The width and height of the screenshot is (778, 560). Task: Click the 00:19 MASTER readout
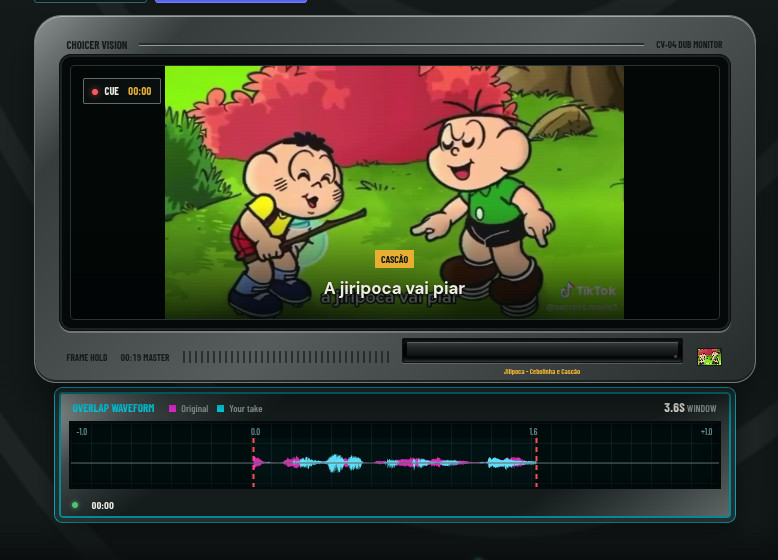point(145,358)
